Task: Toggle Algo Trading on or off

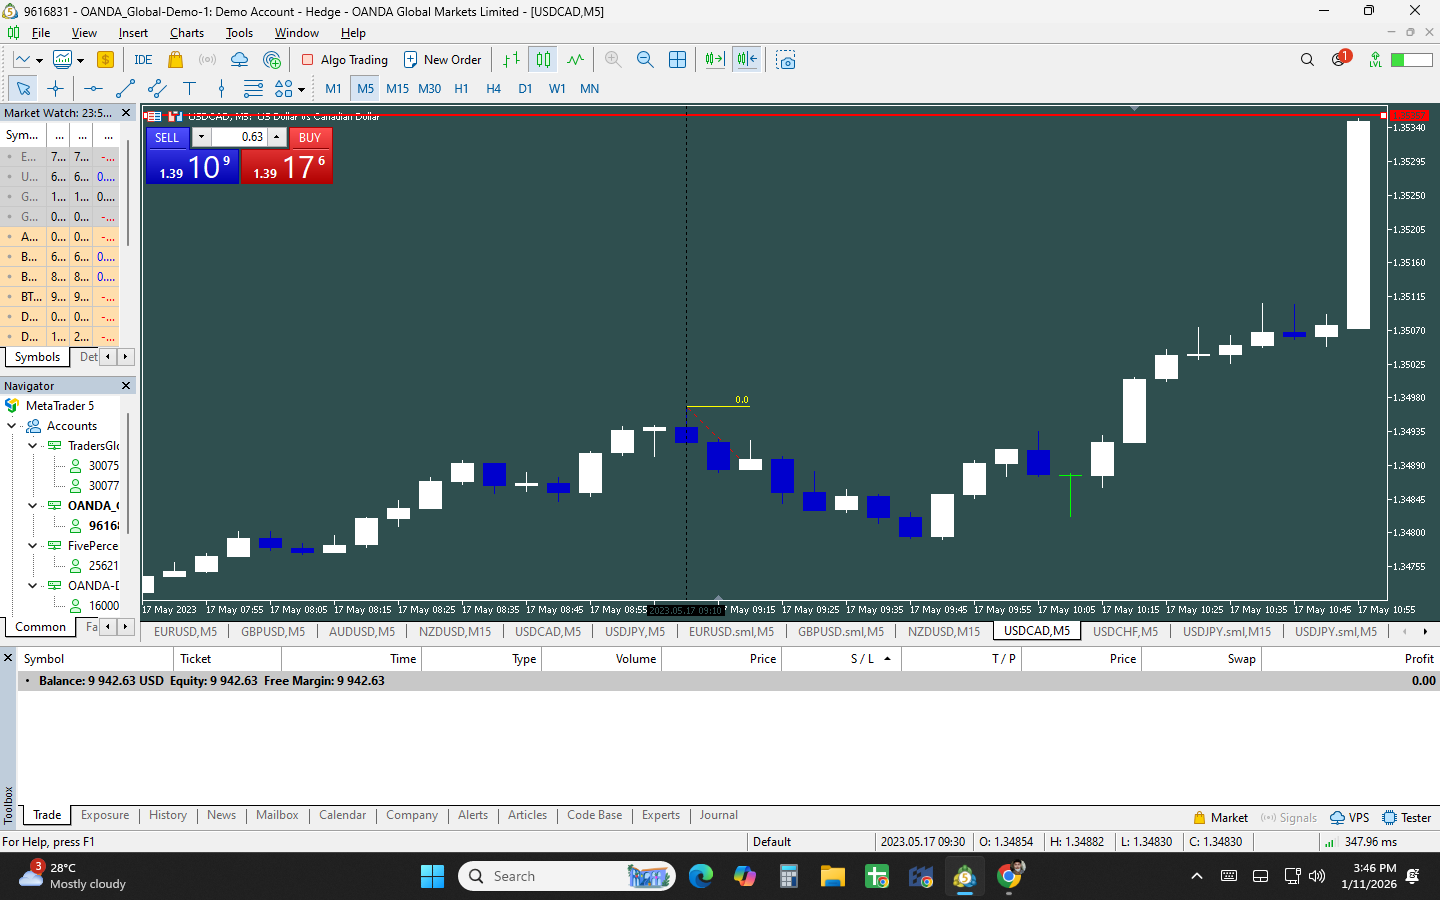Action: coord(345,60)
